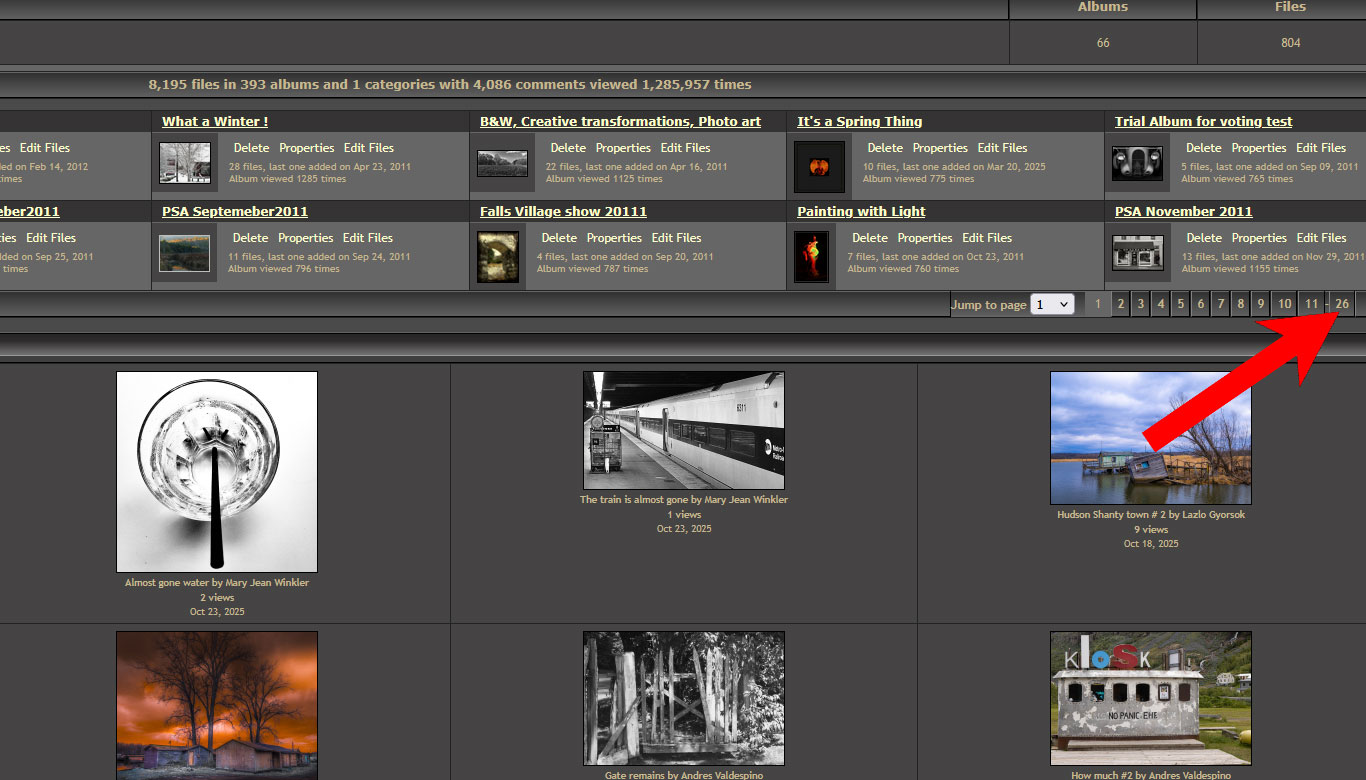Go to page 26 in pagination
Screen dimensions: 1366x780
point(1342,304)
